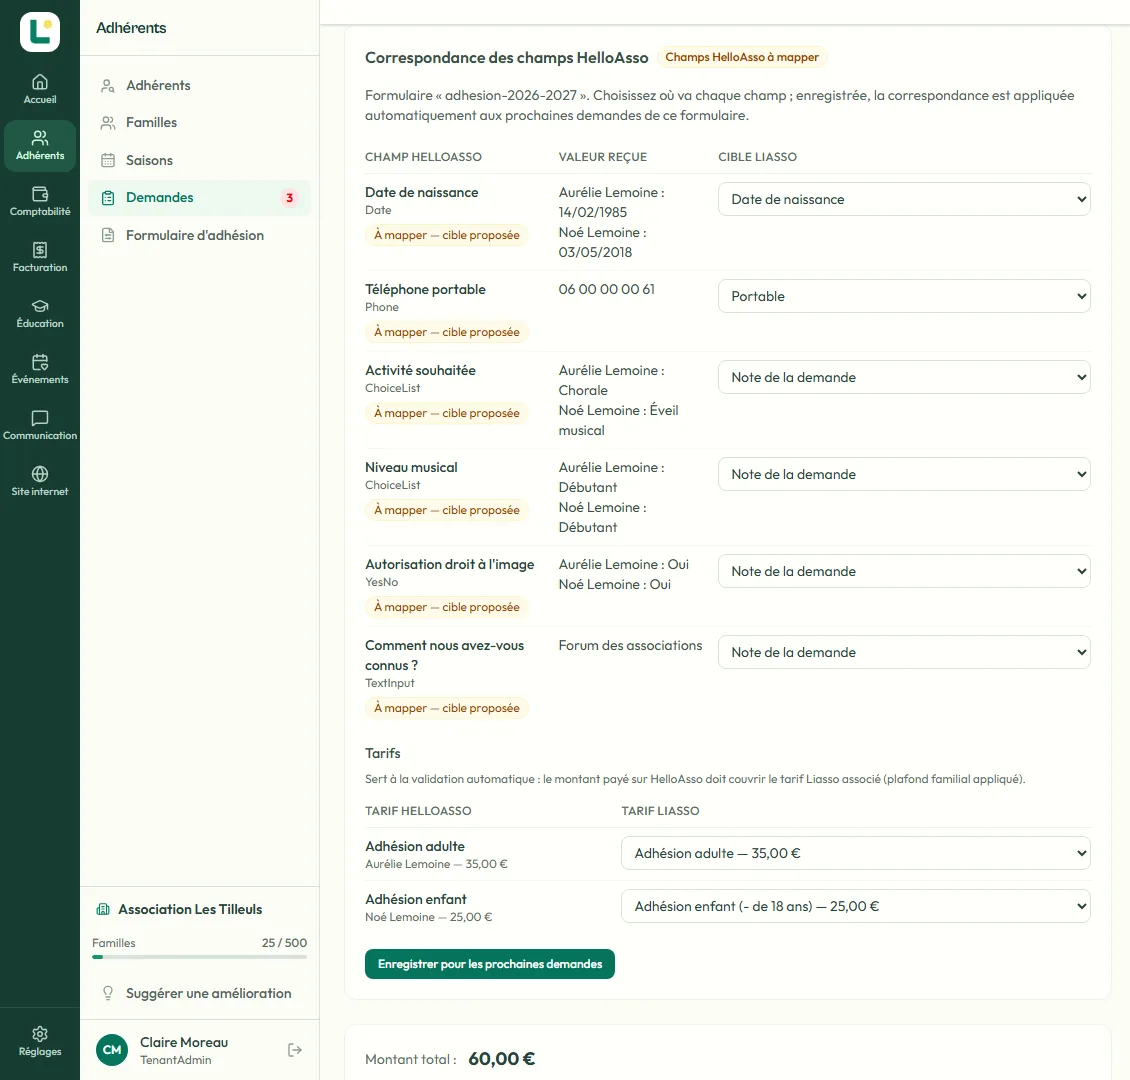
Task: Click the 25 / 500 families count
Action: pyautogui.click(x=284, y=943)
